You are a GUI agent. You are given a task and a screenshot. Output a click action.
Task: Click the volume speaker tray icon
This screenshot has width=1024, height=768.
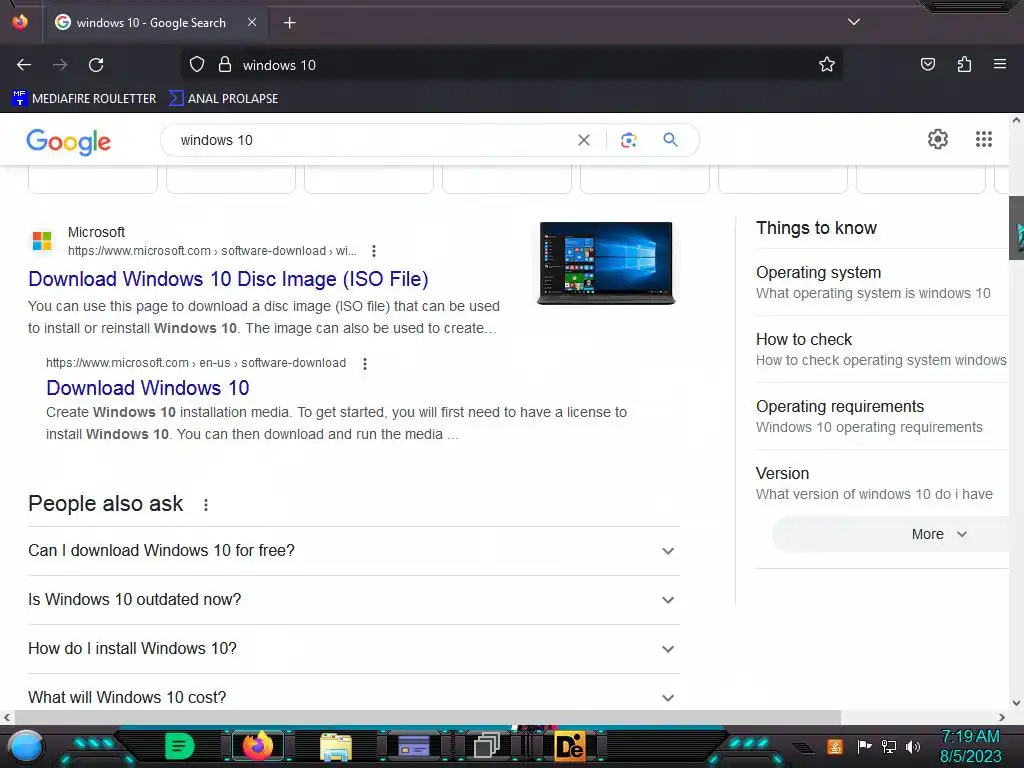(x=912, y=746)
